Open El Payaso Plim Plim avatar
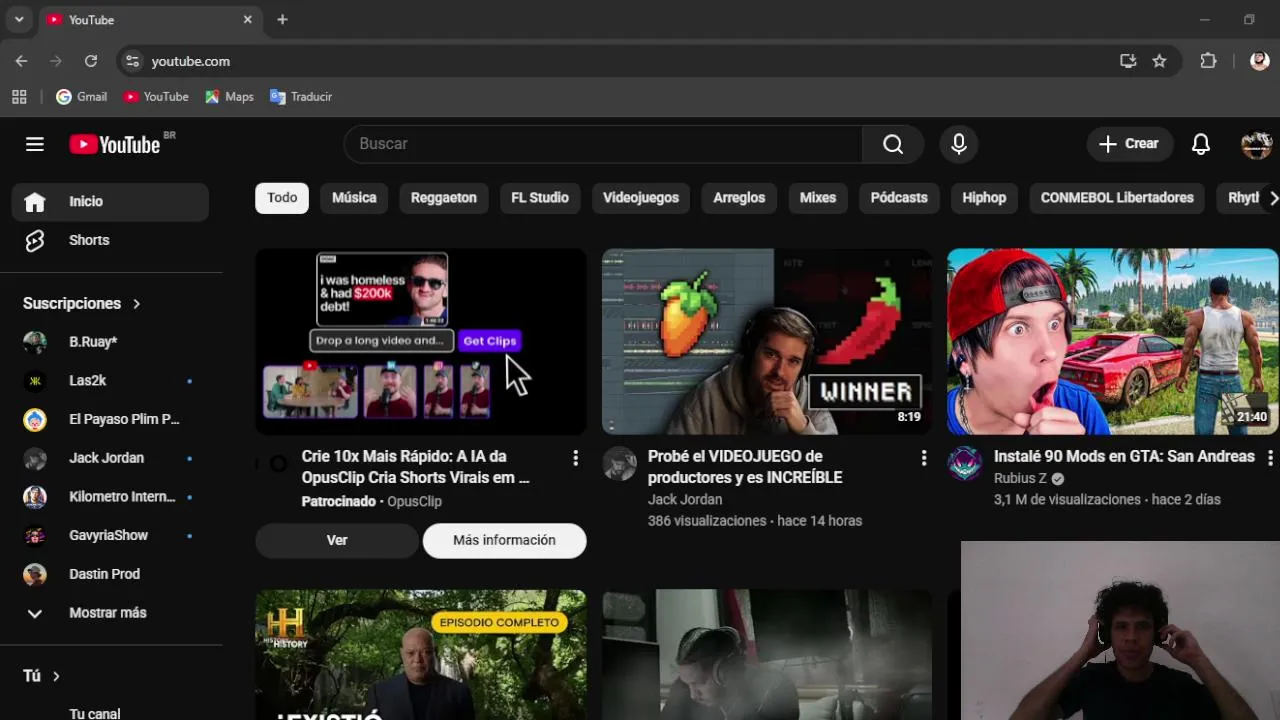The image size is (1280, 720). (35, 419)
